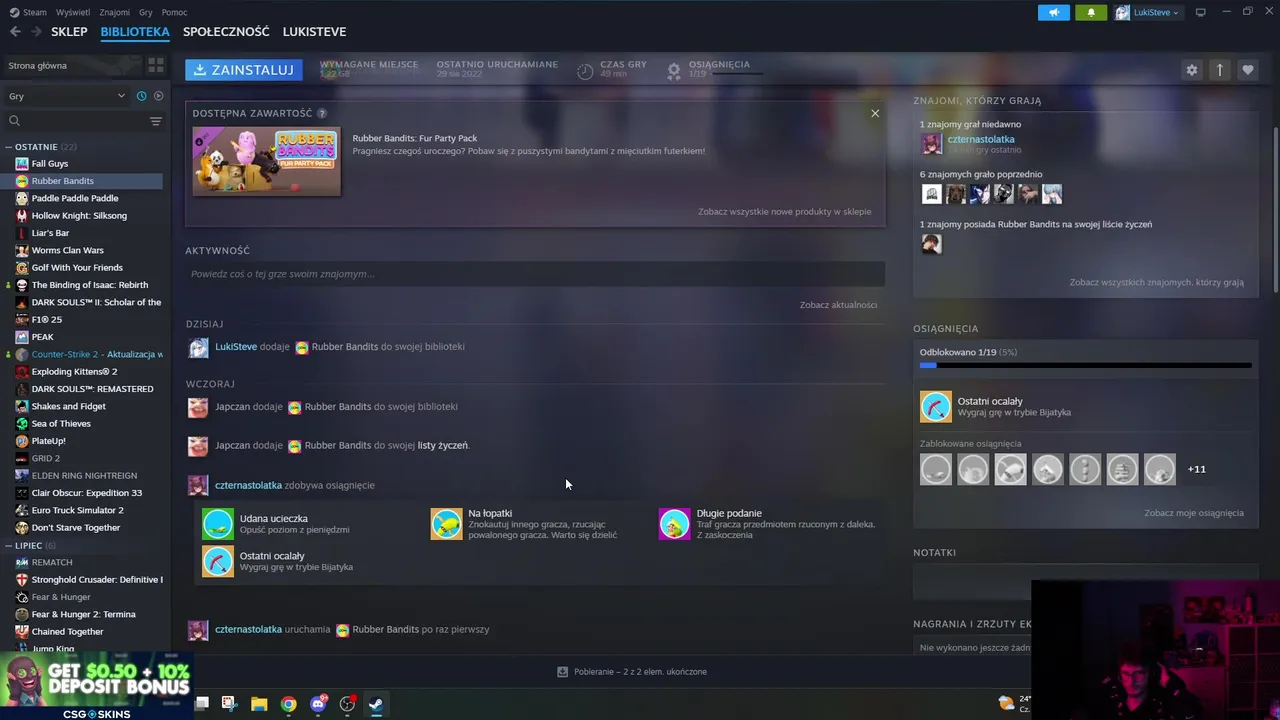This screenshot has height=720, width=1280.
Task: Add Rubber Bandits to favorites heart
Action: pos(1247,70)
